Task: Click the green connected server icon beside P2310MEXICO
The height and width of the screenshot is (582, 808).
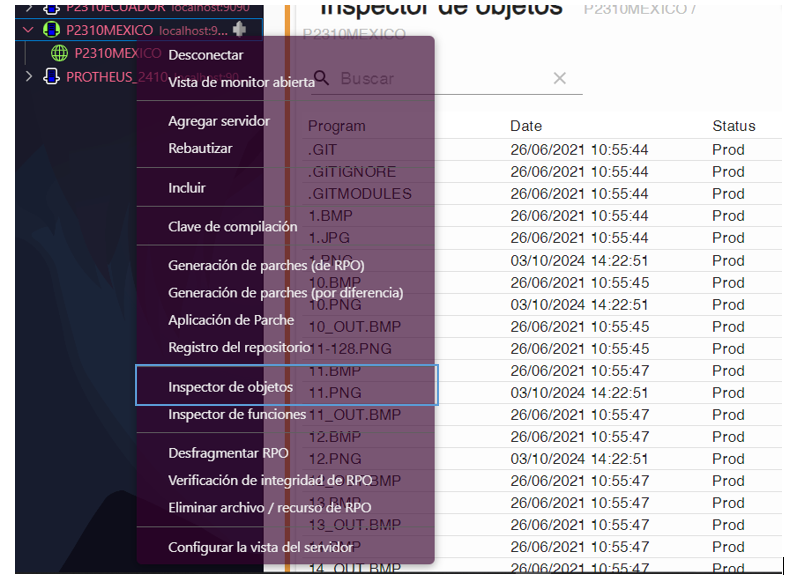Action: click(52, 30)
